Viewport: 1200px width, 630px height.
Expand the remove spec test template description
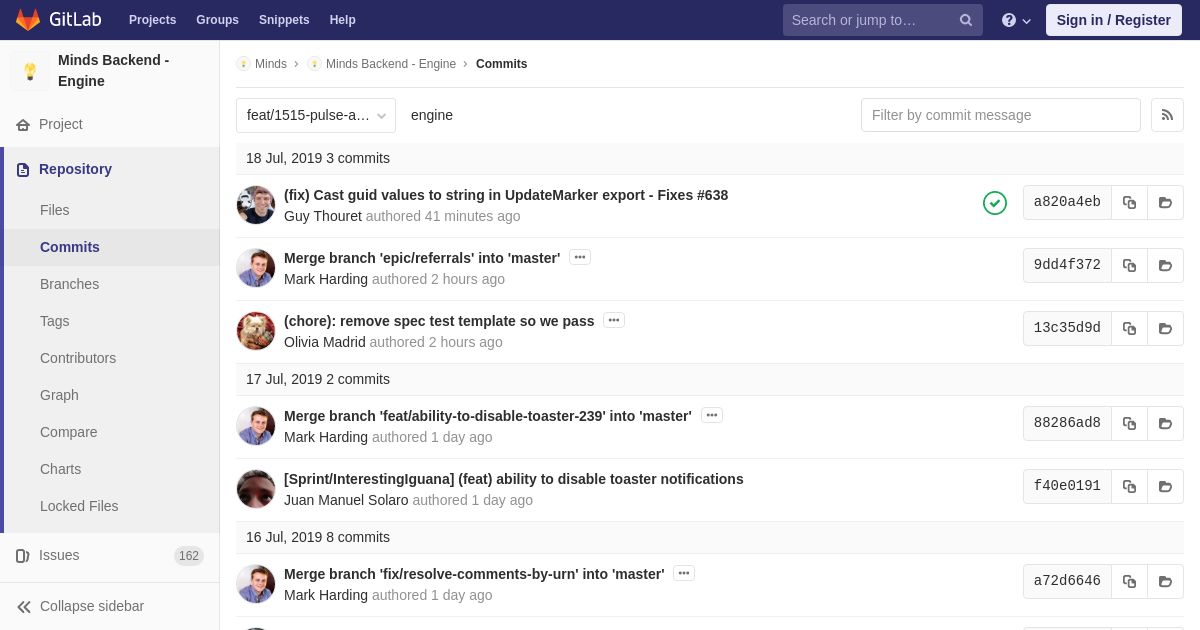coord(614,320)
